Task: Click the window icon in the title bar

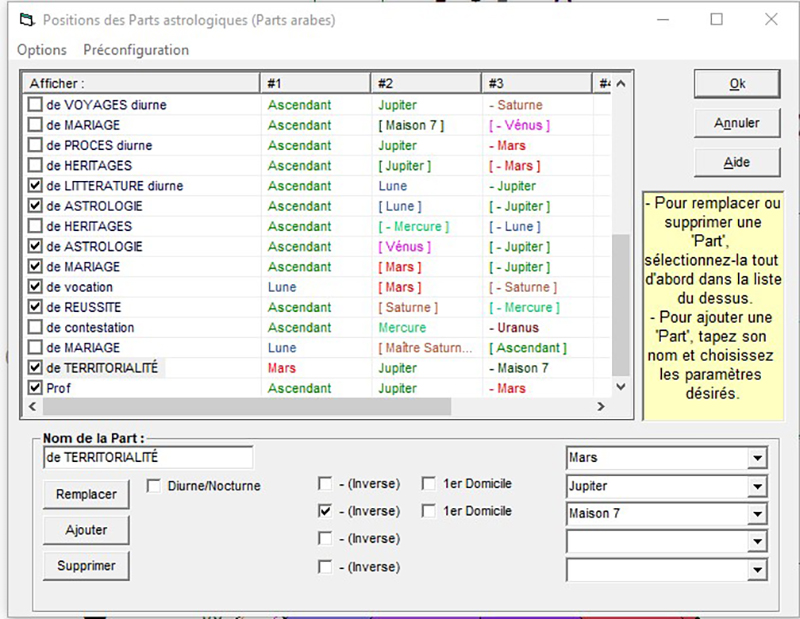Action: [x=27, y=20]
